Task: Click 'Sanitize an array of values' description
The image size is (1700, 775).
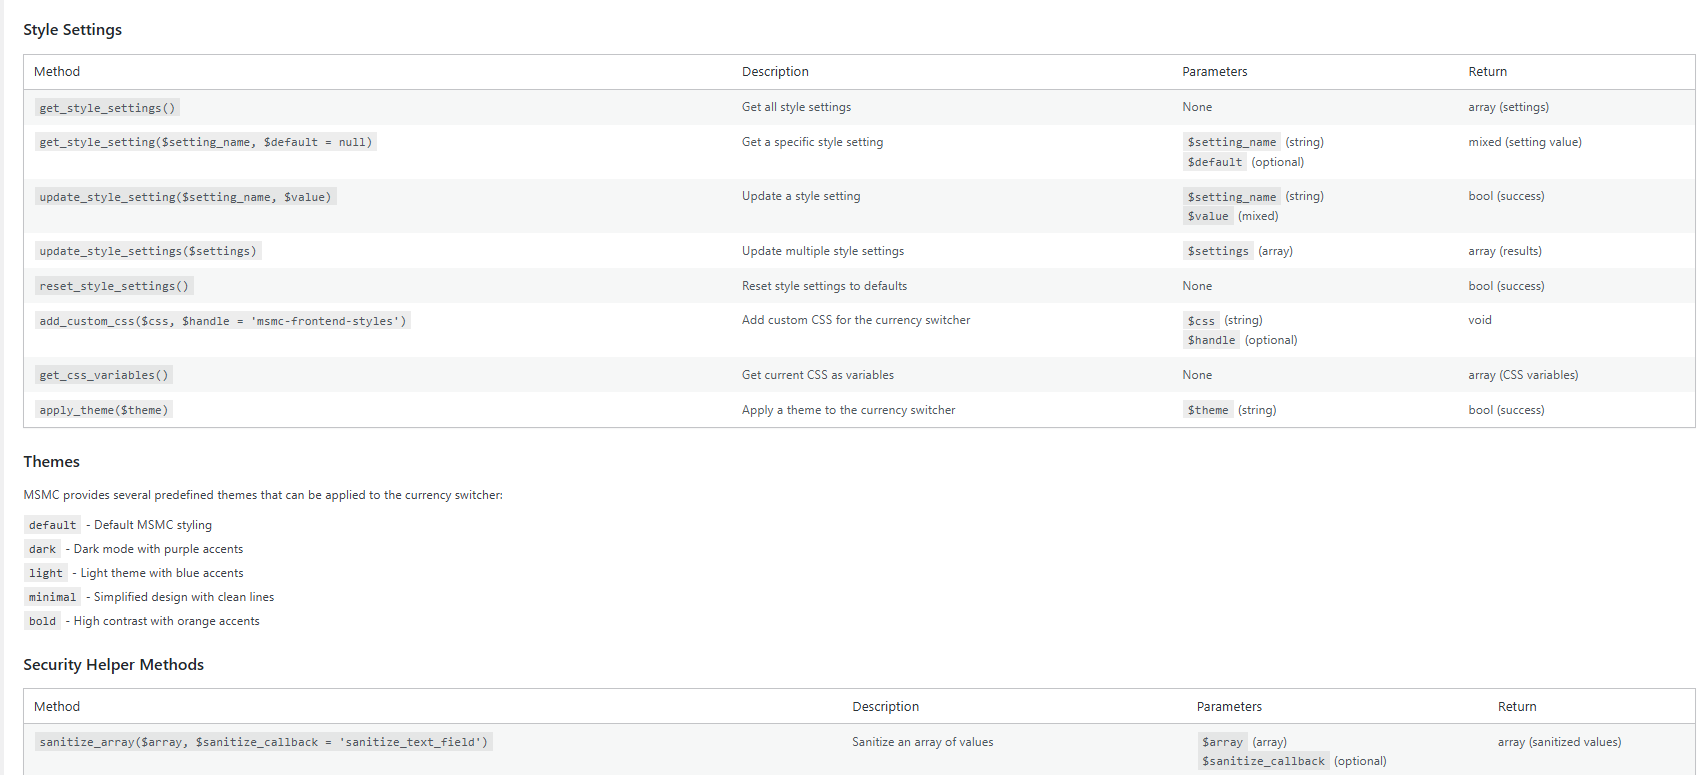Action: (x=923, y=742)
